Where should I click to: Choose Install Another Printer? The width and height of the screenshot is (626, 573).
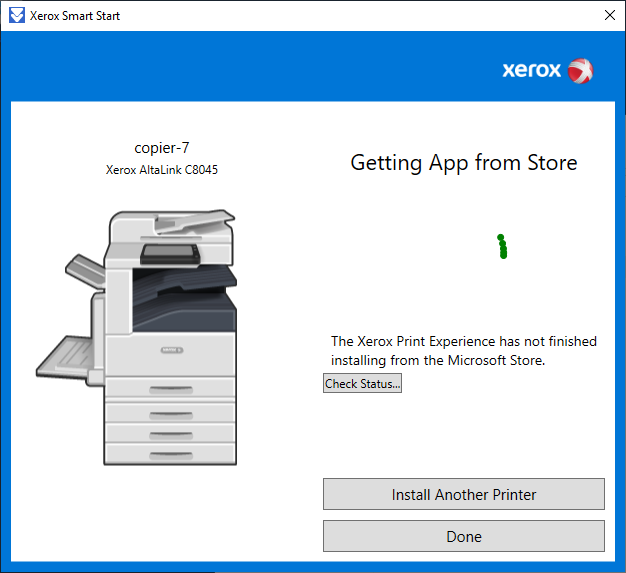[x=464, y=494]
